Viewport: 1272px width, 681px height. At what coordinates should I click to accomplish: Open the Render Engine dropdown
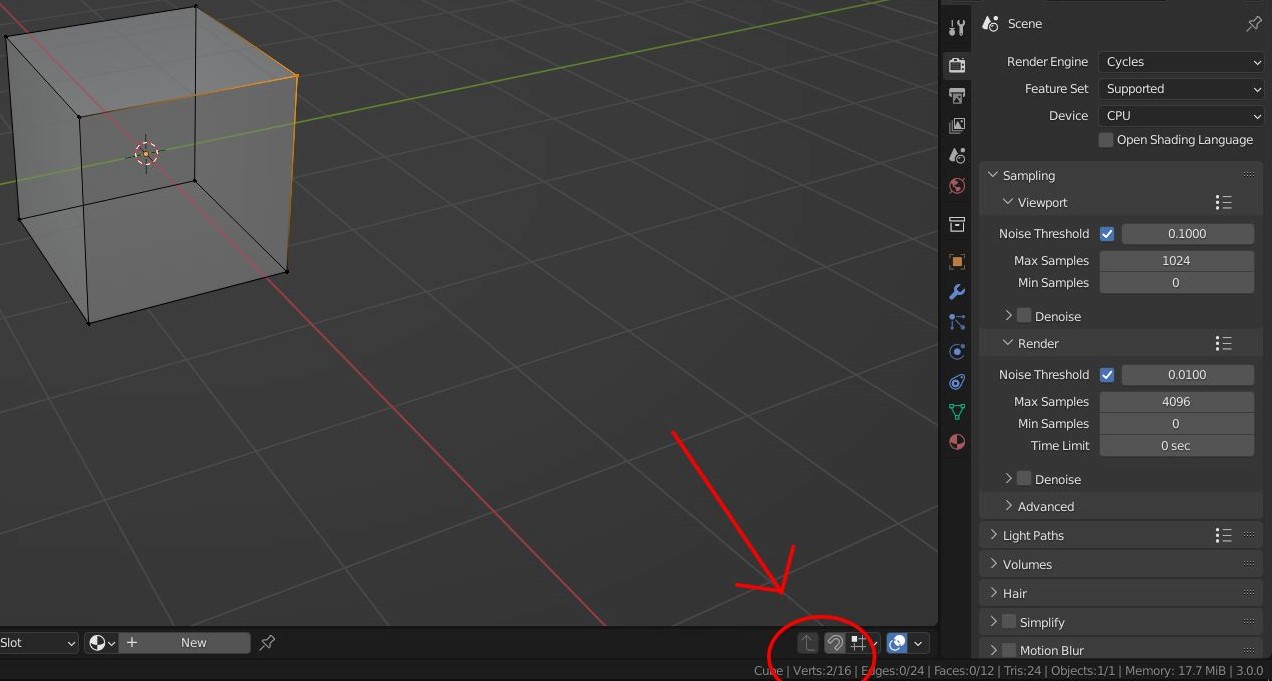[x=1181, y=61]
